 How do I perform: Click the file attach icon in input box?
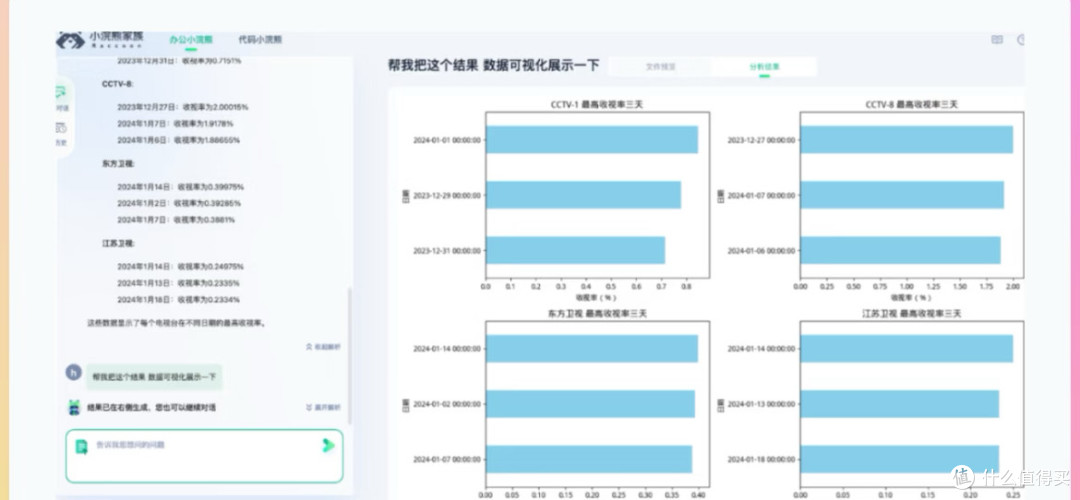[x=81, y=446]
